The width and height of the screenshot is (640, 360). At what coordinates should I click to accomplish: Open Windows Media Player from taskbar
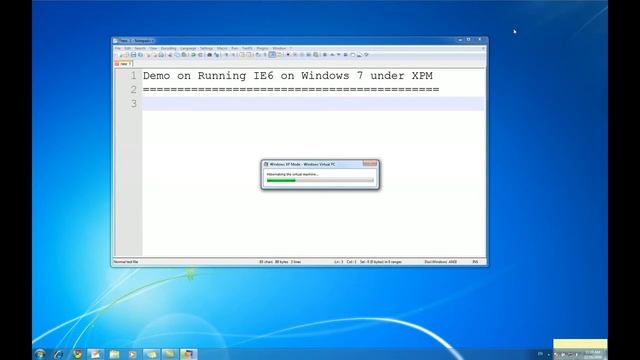point(132,354)
